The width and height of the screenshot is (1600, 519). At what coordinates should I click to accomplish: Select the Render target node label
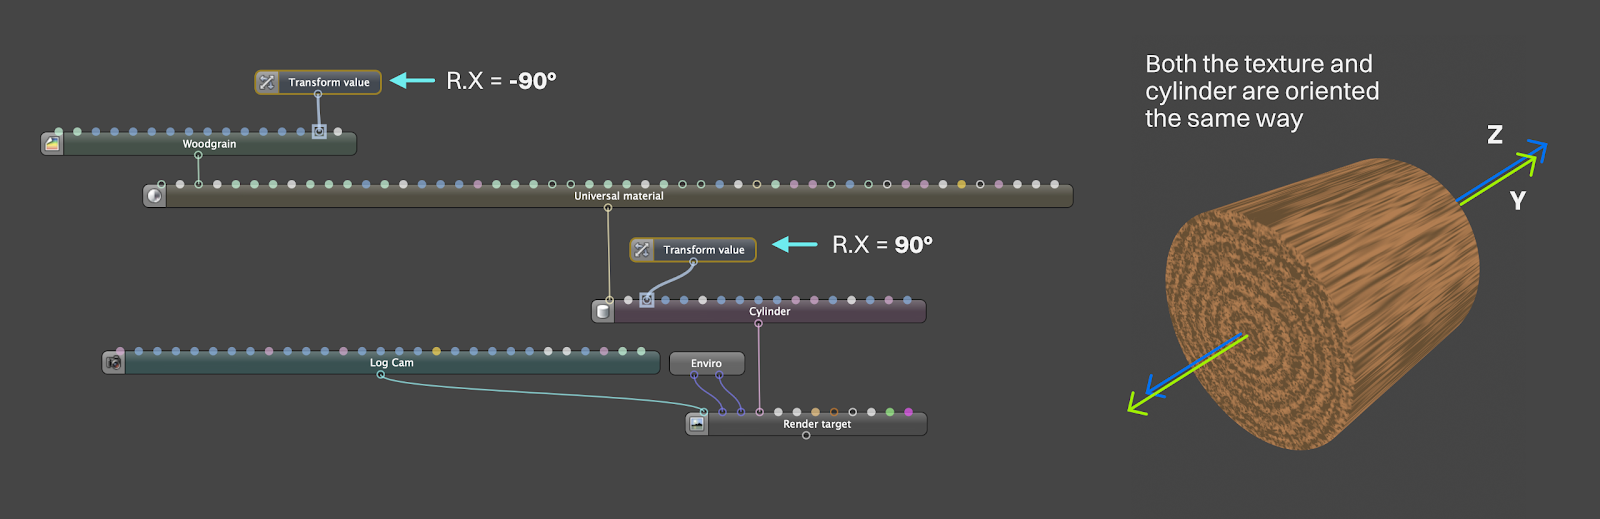click(x=816, y=424)
